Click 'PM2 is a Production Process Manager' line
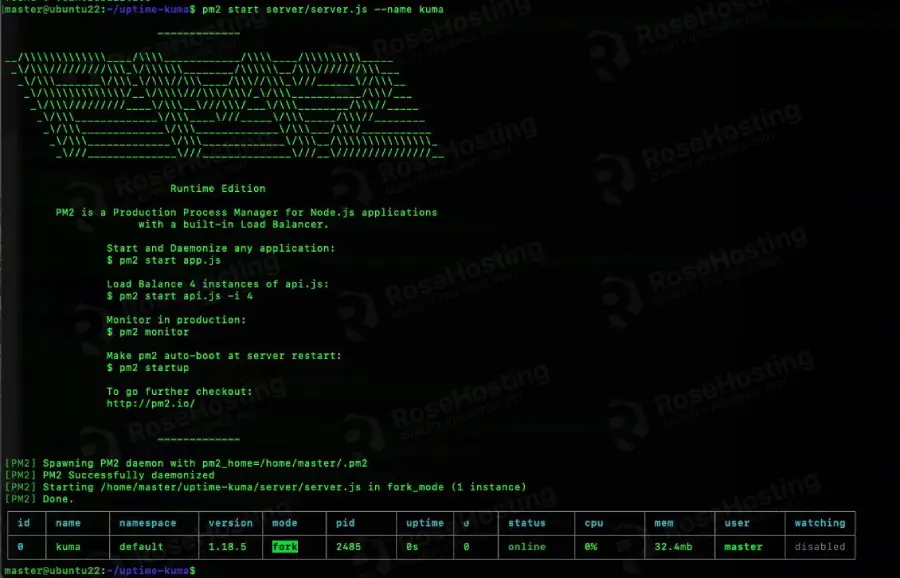The image size is (900, 578). click(246, 212)
